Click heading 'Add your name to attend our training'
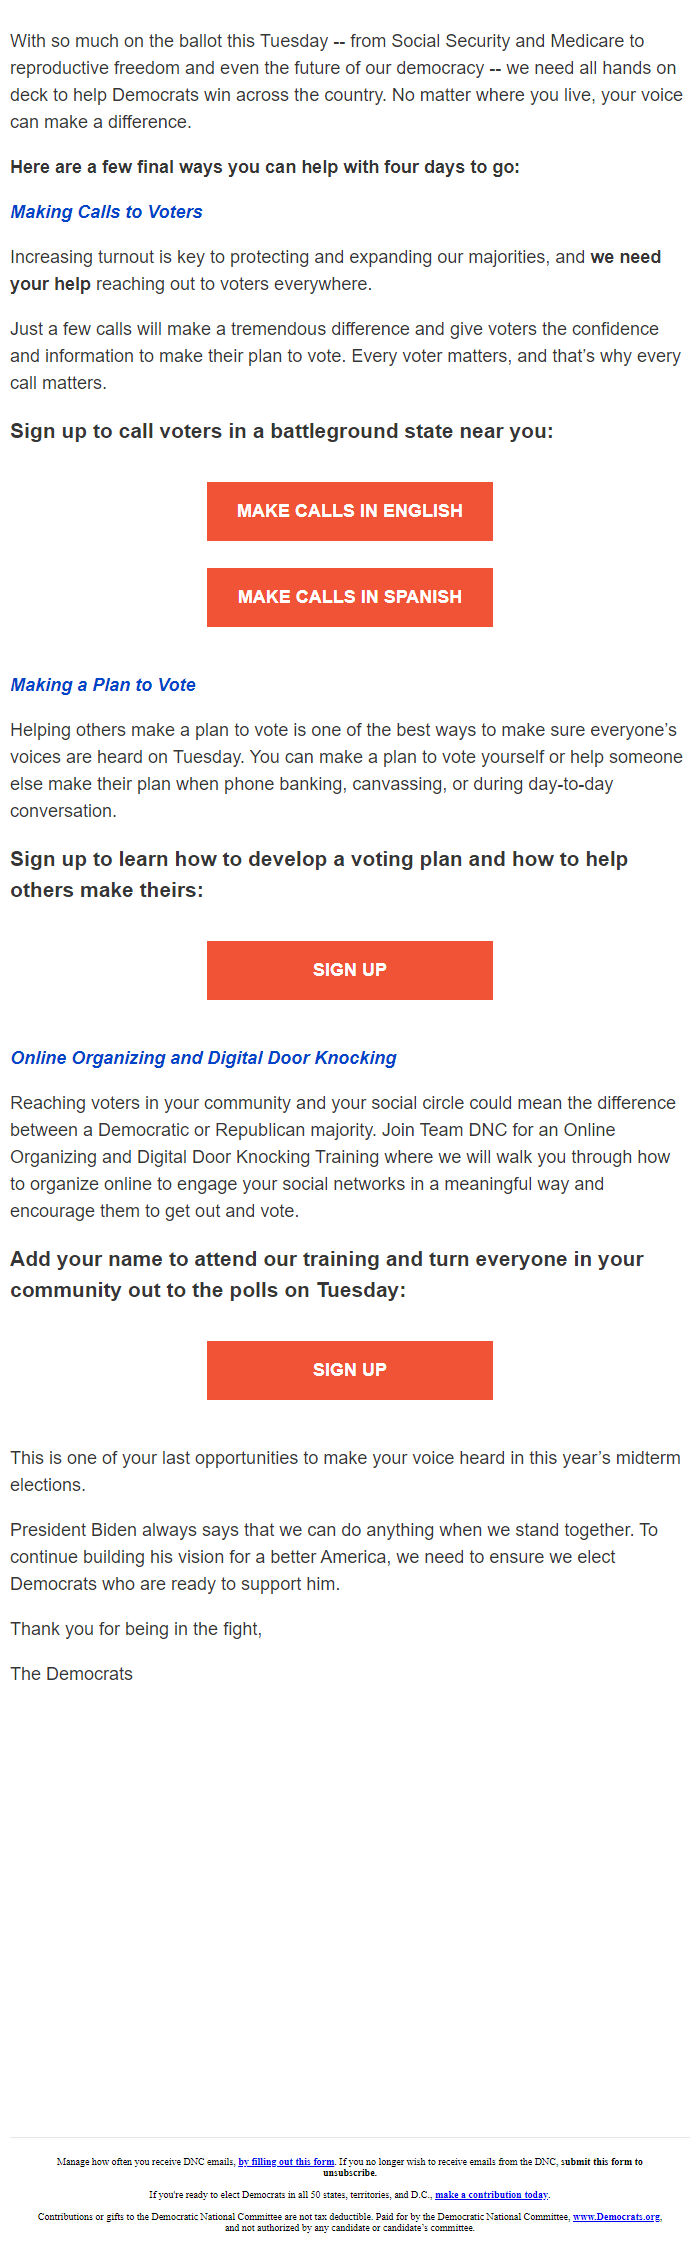Image resolution: width=700 pixels, height=2262 pixels. [x=327, y=1274]
